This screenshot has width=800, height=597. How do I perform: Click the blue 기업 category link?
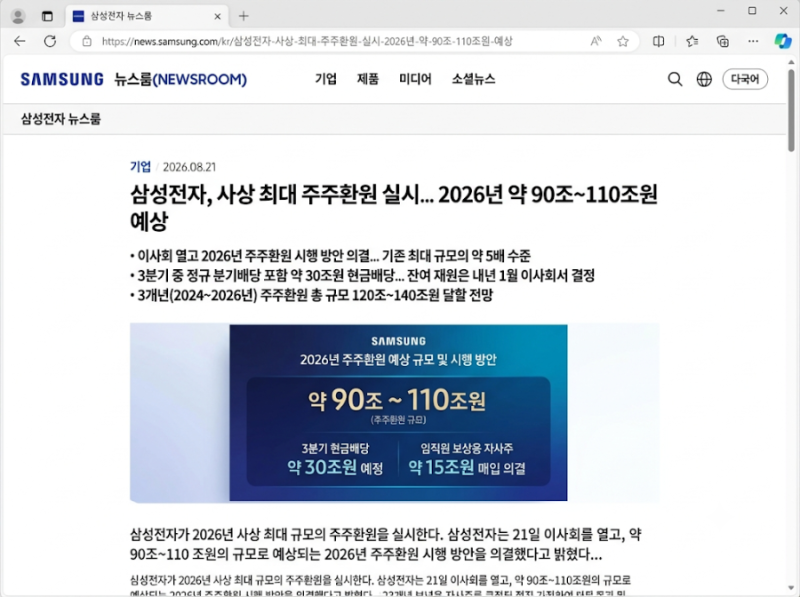140,167
